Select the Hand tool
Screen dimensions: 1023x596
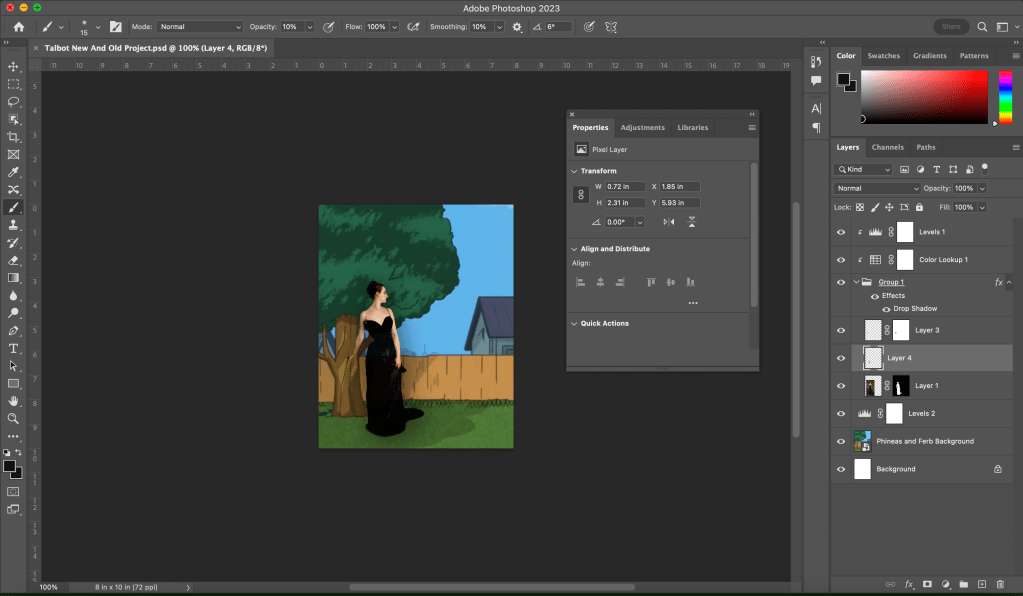click(x=14, y=401)
